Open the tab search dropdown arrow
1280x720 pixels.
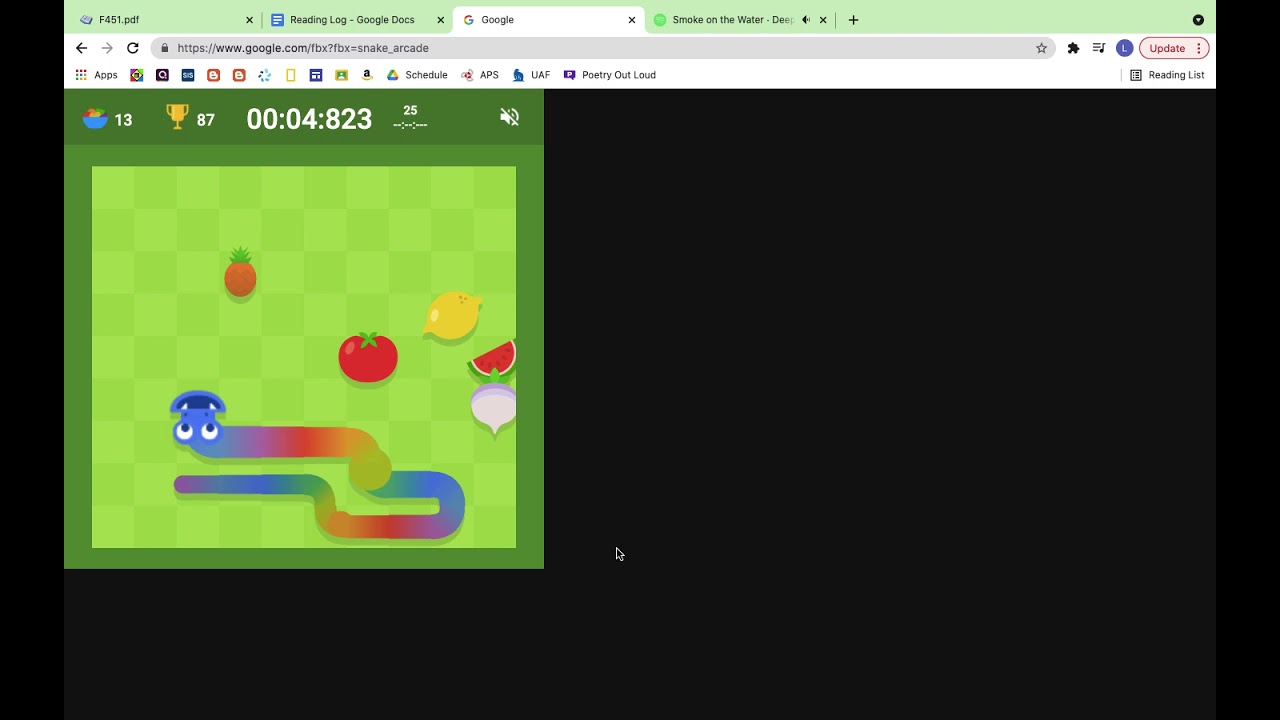1198,20
